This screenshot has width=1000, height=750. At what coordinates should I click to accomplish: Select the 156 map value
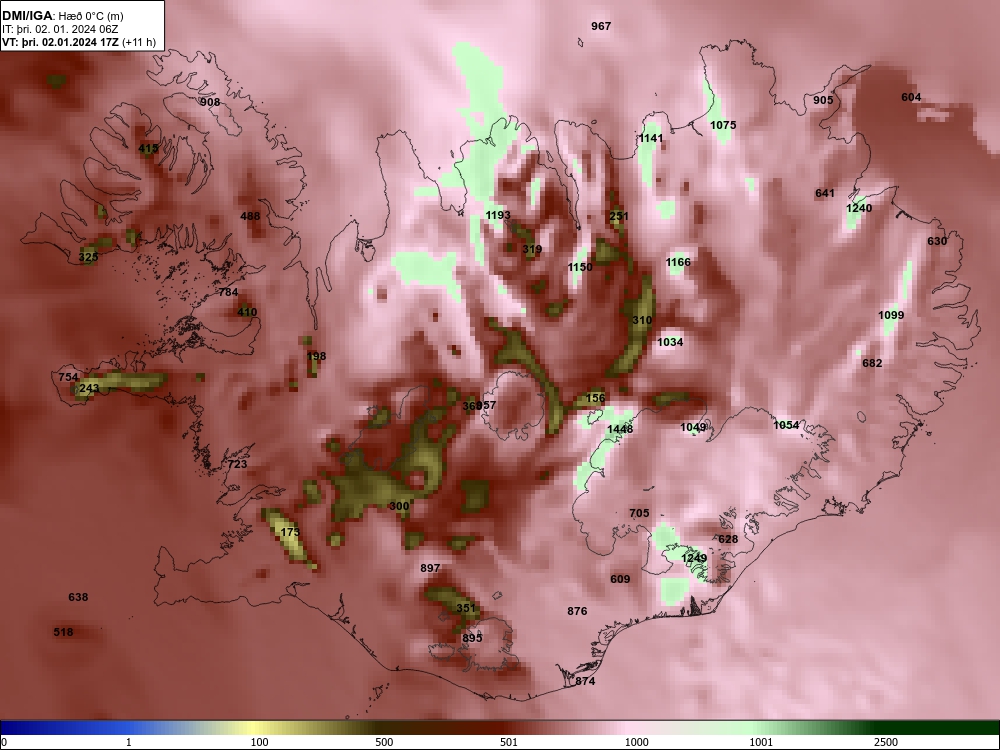point(595,399)
